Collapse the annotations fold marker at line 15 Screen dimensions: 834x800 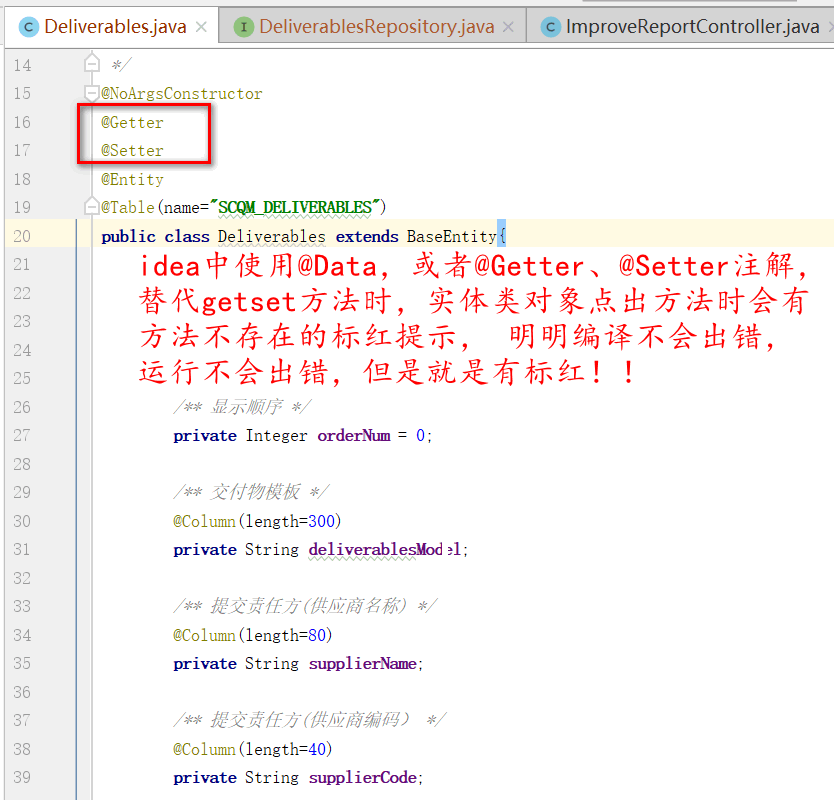(90, 94)
